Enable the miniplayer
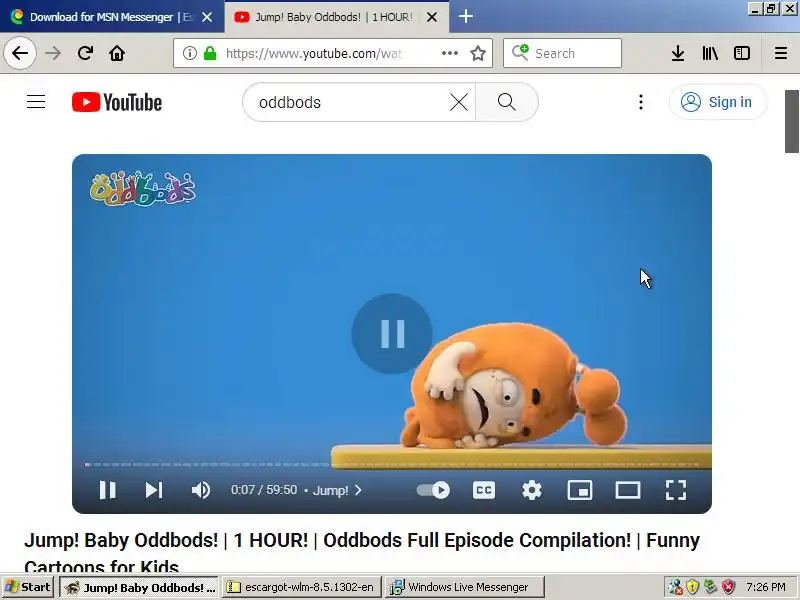The width and height of the screenshot is (800, 600). (580, 490)
